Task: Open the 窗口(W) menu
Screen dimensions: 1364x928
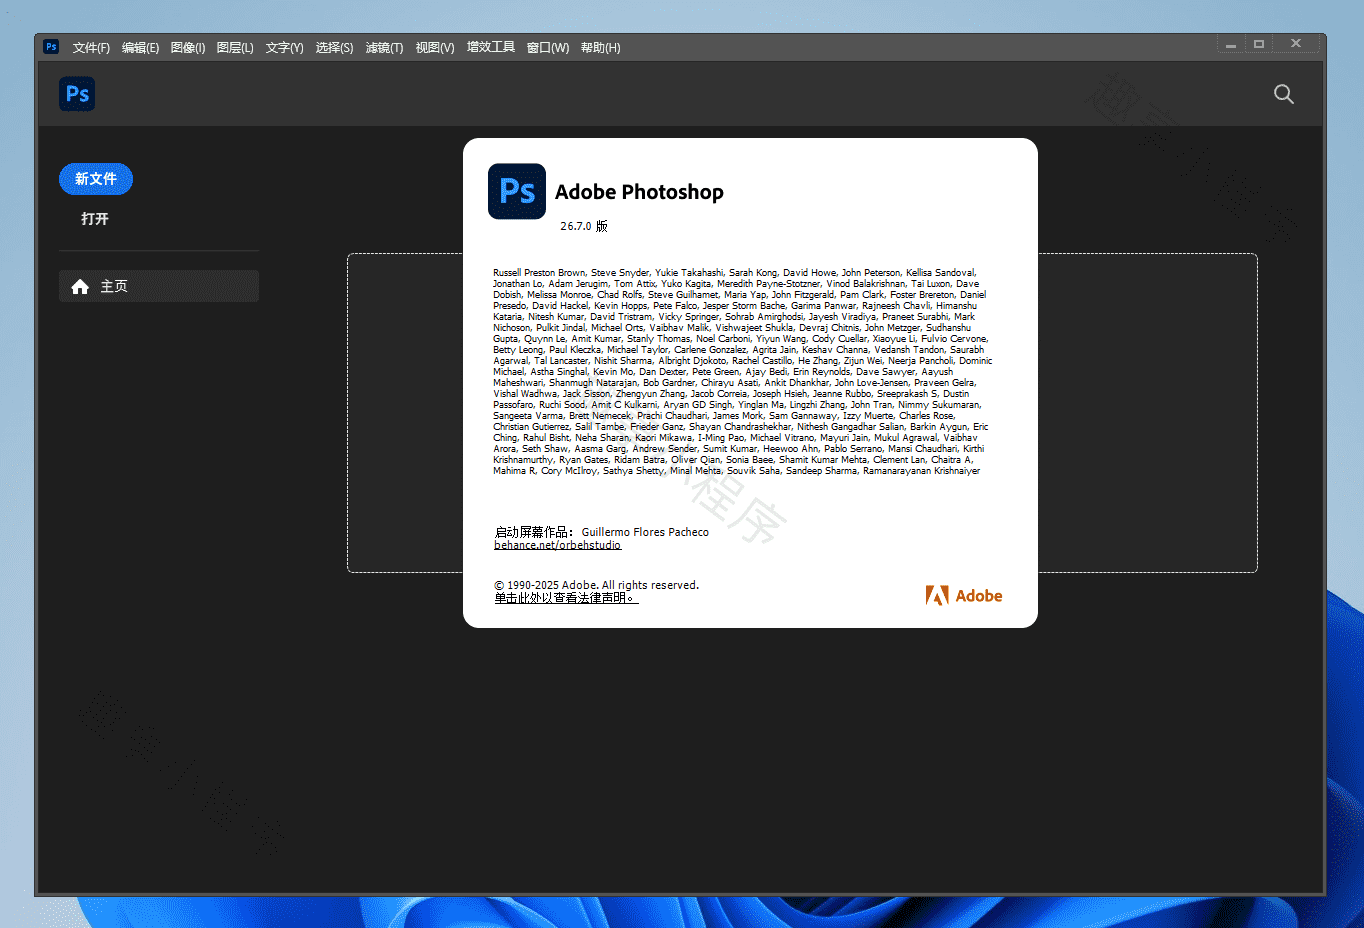Action: (548, 48)
